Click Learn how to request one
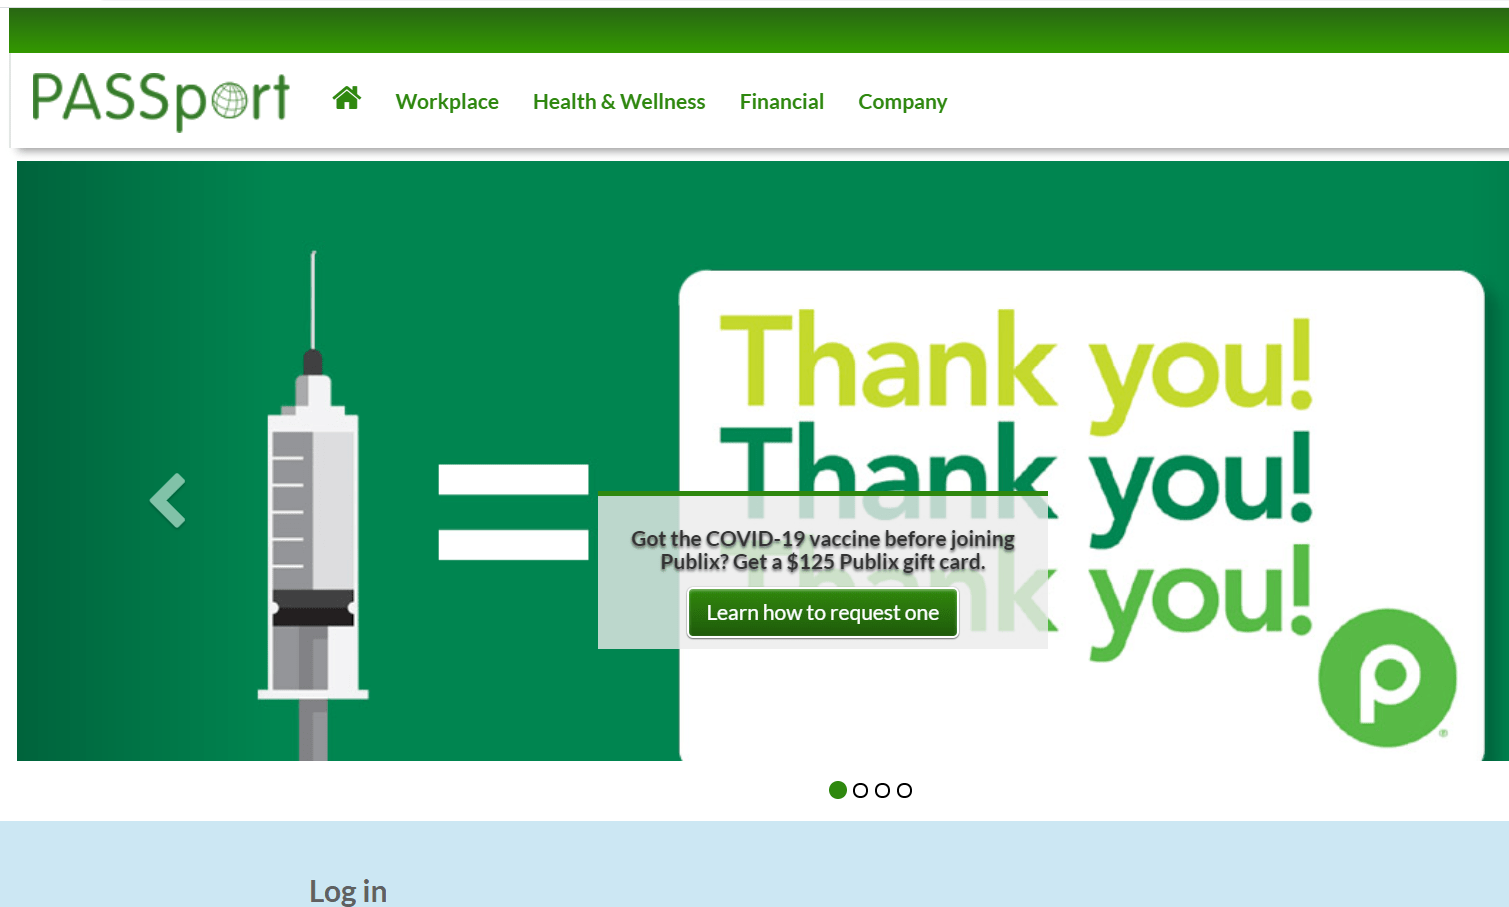The image size is (1509, 907). 823,613
